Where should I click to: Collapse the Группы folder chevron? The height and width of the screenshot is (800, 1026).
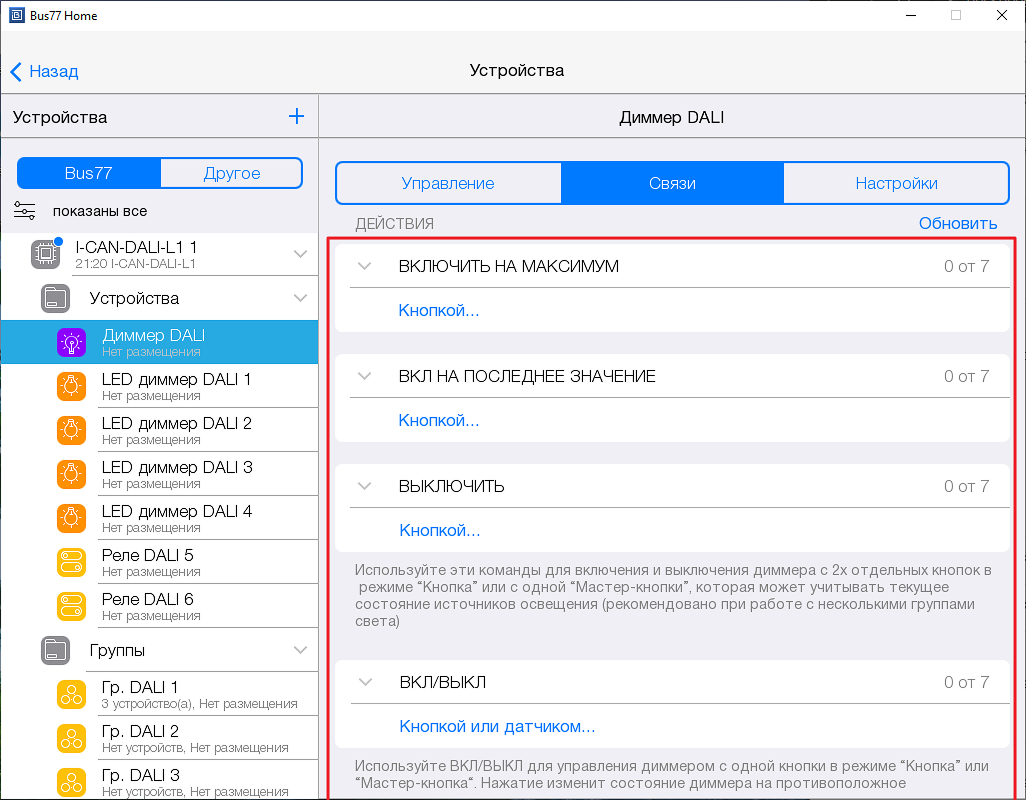click(300, 650)
